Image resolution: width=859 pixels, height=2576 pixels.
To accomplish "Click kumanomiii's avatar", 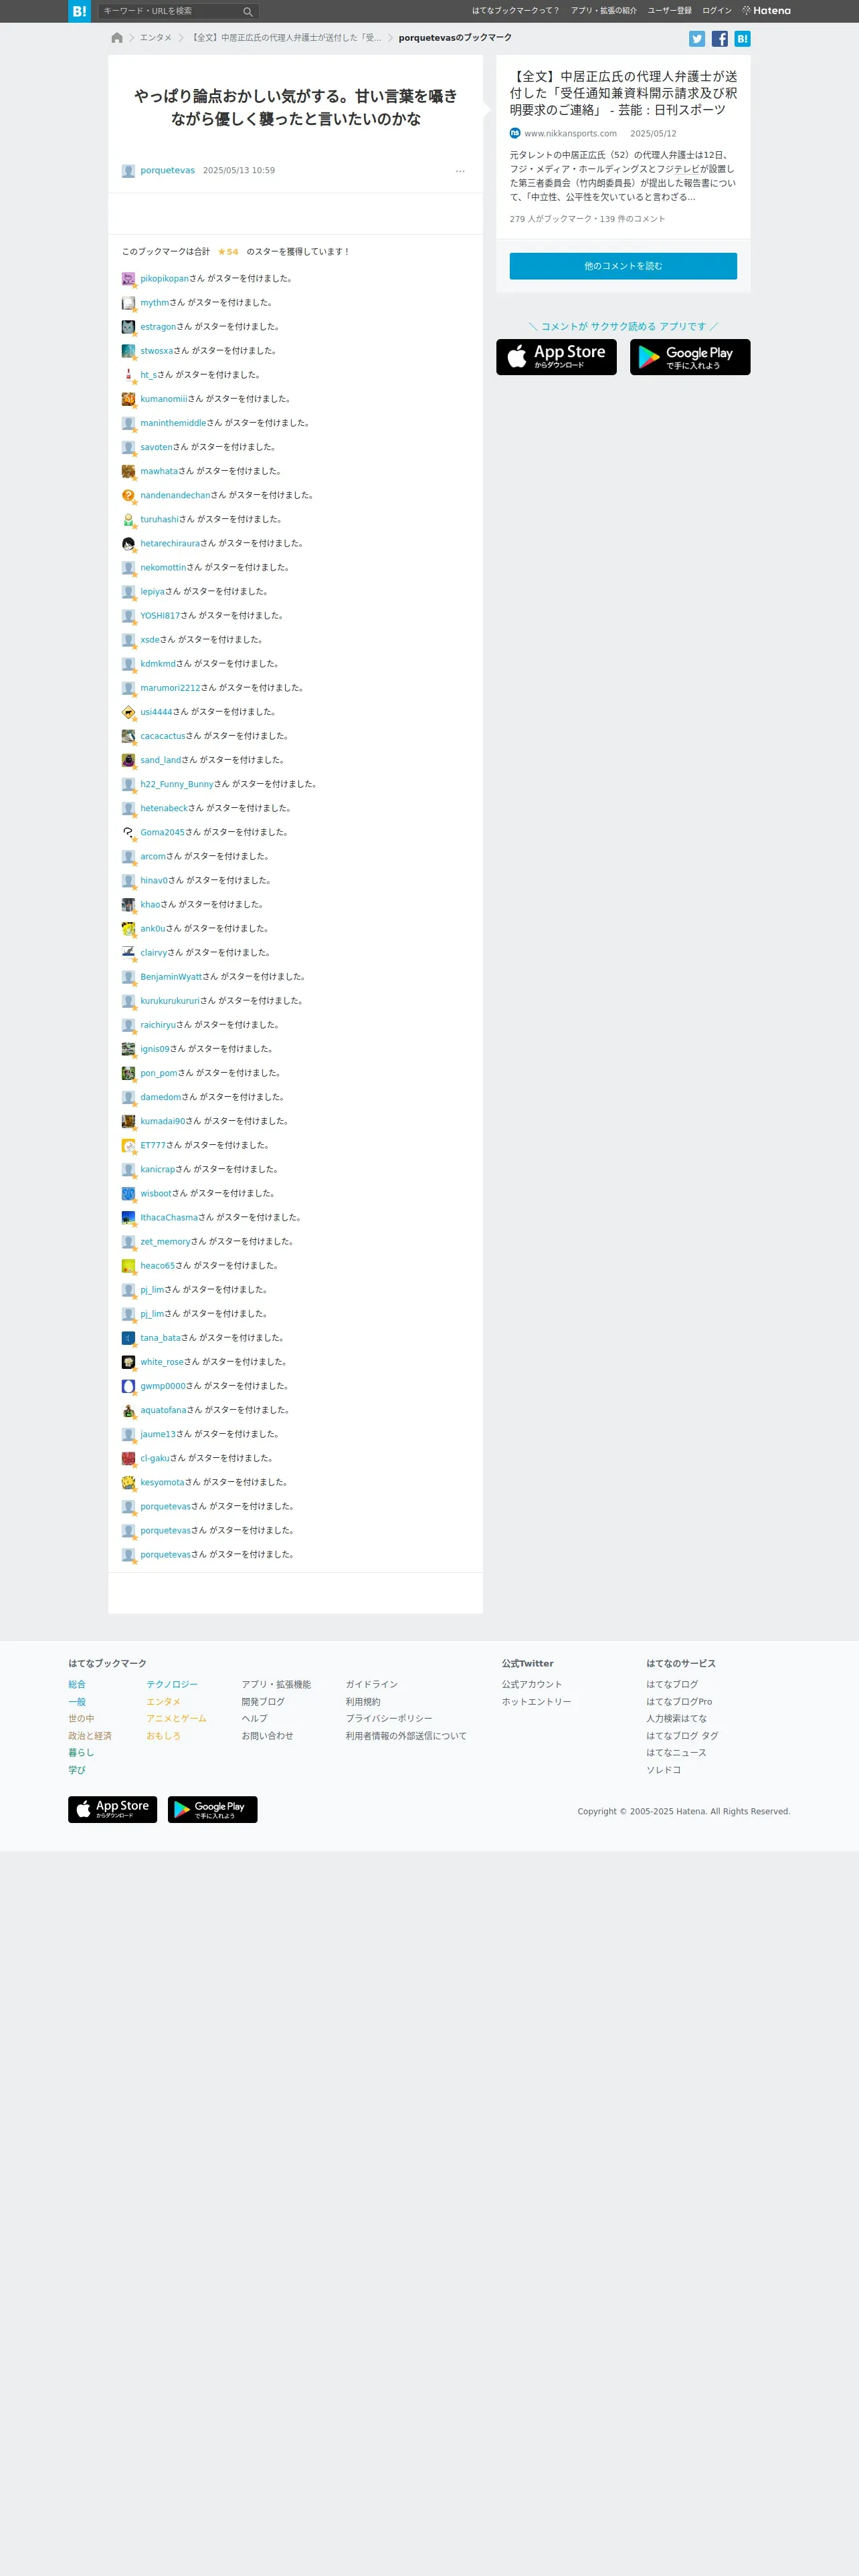I will click(x=128, y=399).
